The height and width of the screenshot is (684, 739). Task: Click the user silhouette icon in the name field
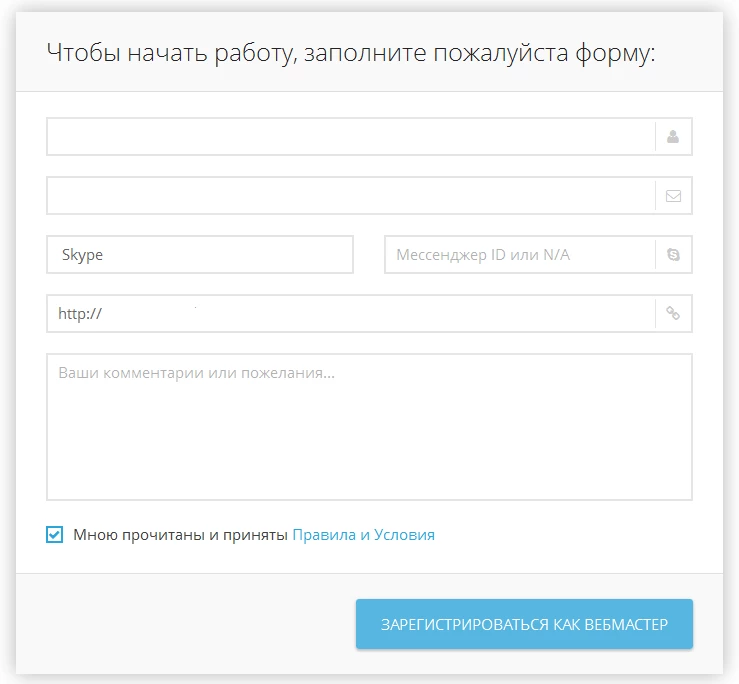(673, 137)
